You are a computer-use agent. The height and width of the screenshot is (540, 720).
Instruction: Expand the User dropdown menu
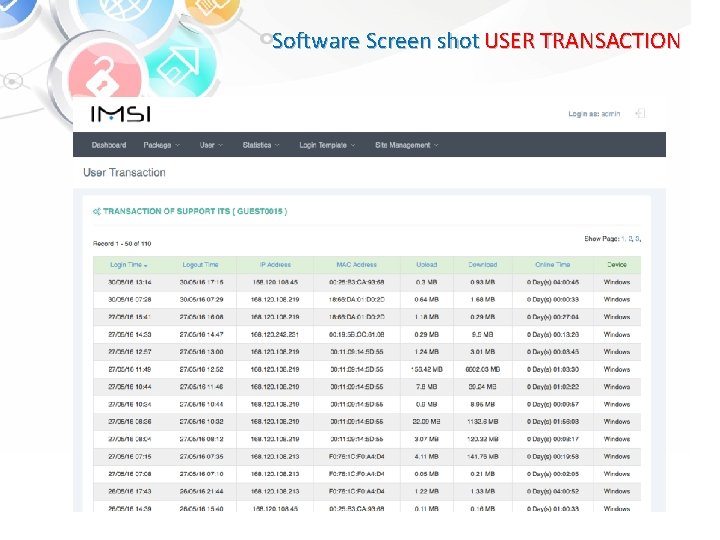click(211, 145)
